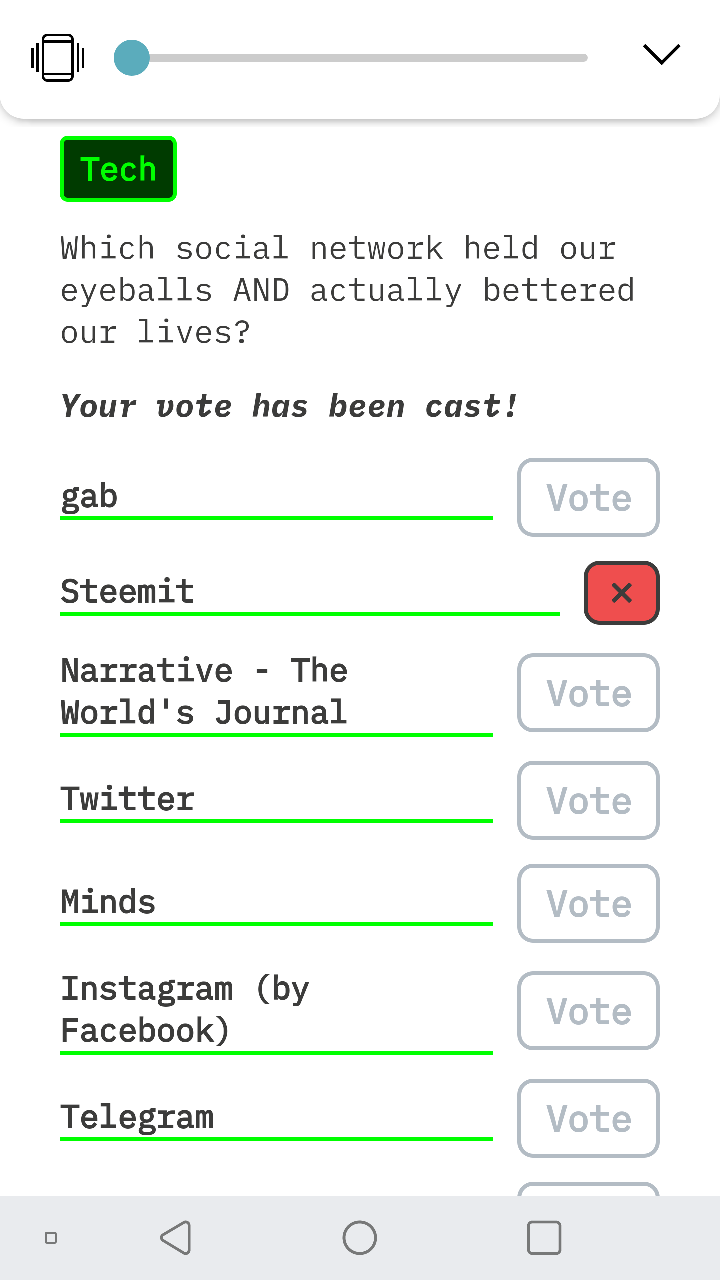Vote for Narrative - The World's Journal
The image size is (720, 1280).
588,693
